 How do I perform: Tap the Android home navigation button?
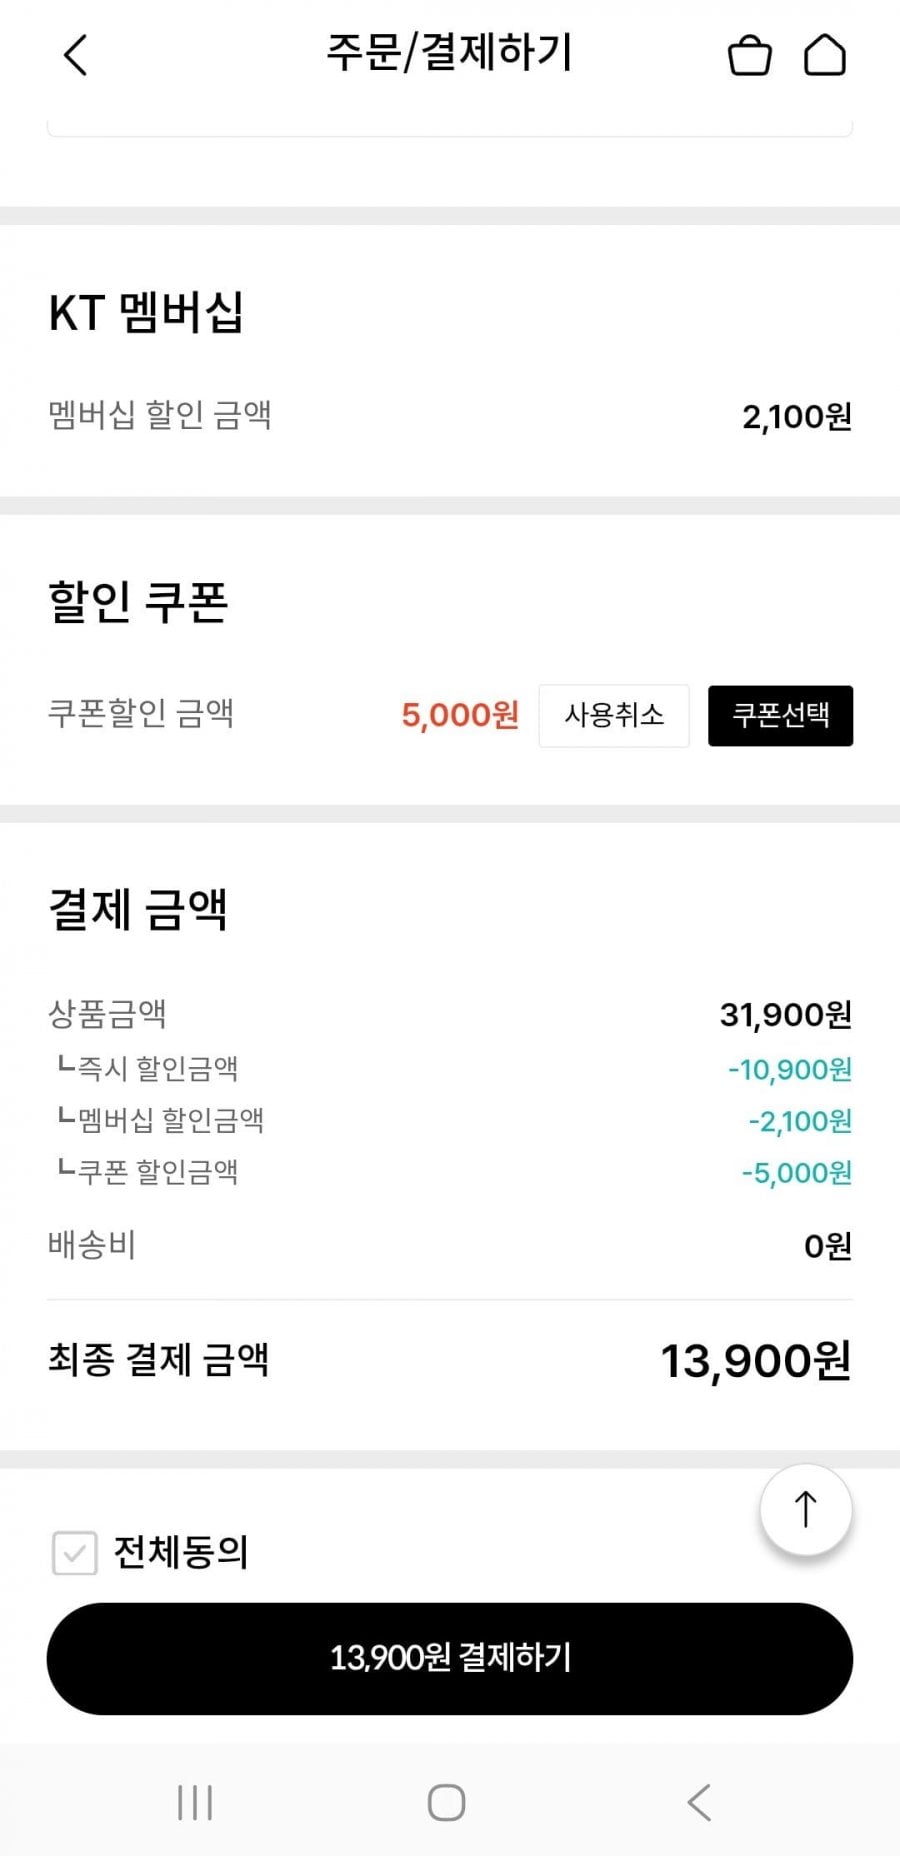coord(446,1802)
